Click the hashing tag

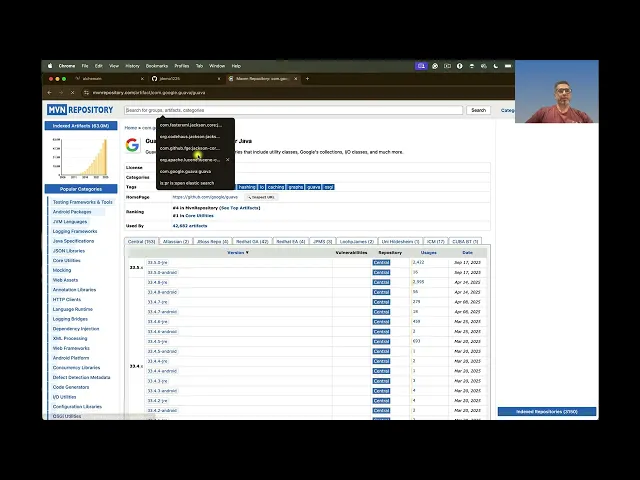point(247,187)
